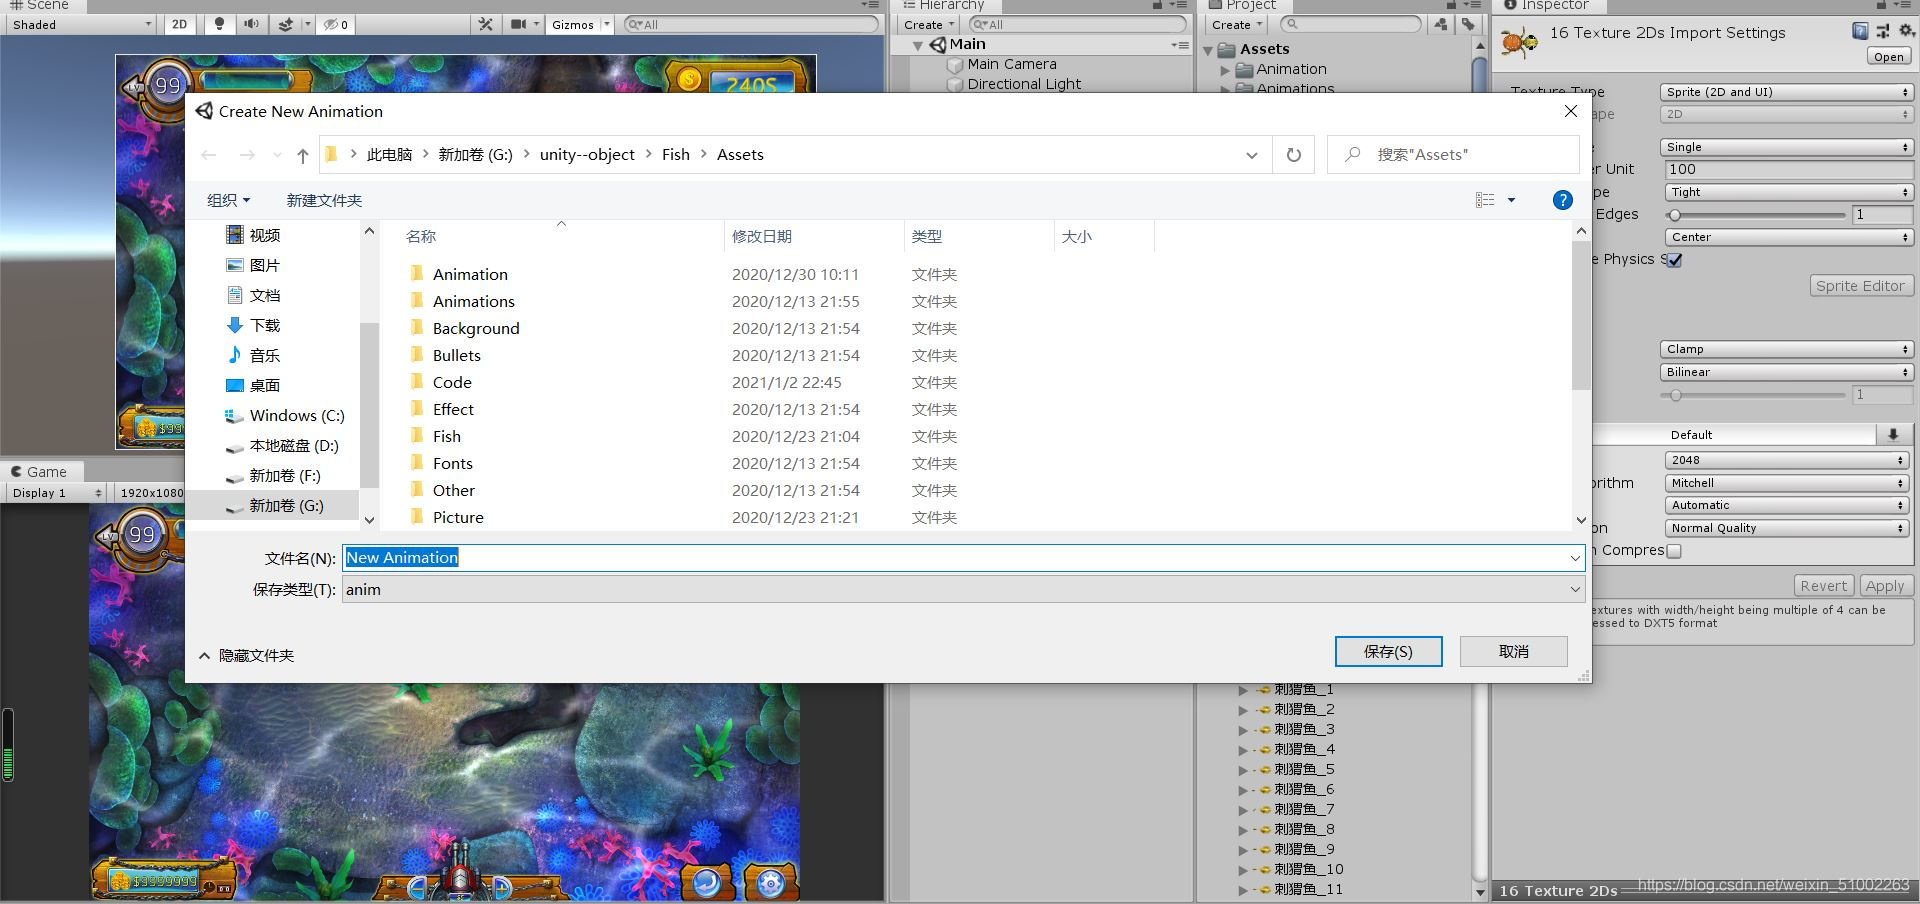Expand the address bar history dropdown
1920x904 pixels.
point(1251,155)
